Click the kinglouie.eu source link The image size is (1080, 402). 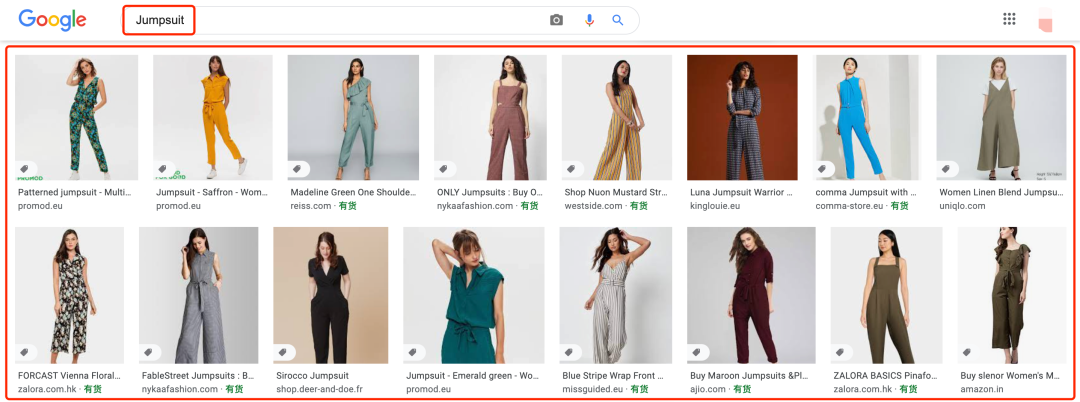(714, 206)
